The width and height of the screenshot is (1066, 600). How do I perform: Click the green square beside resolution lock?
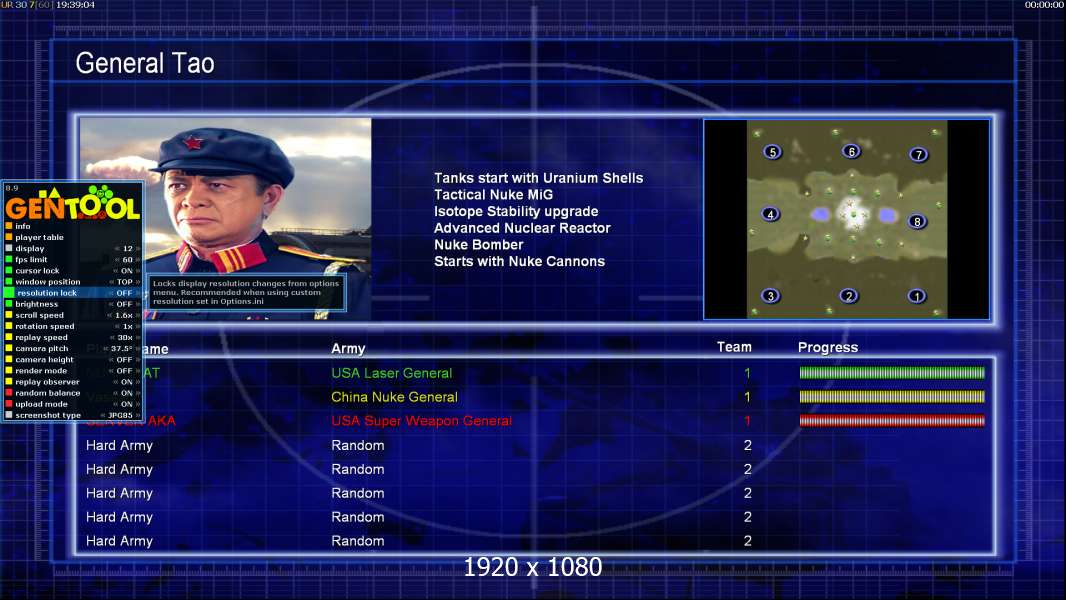9,293
